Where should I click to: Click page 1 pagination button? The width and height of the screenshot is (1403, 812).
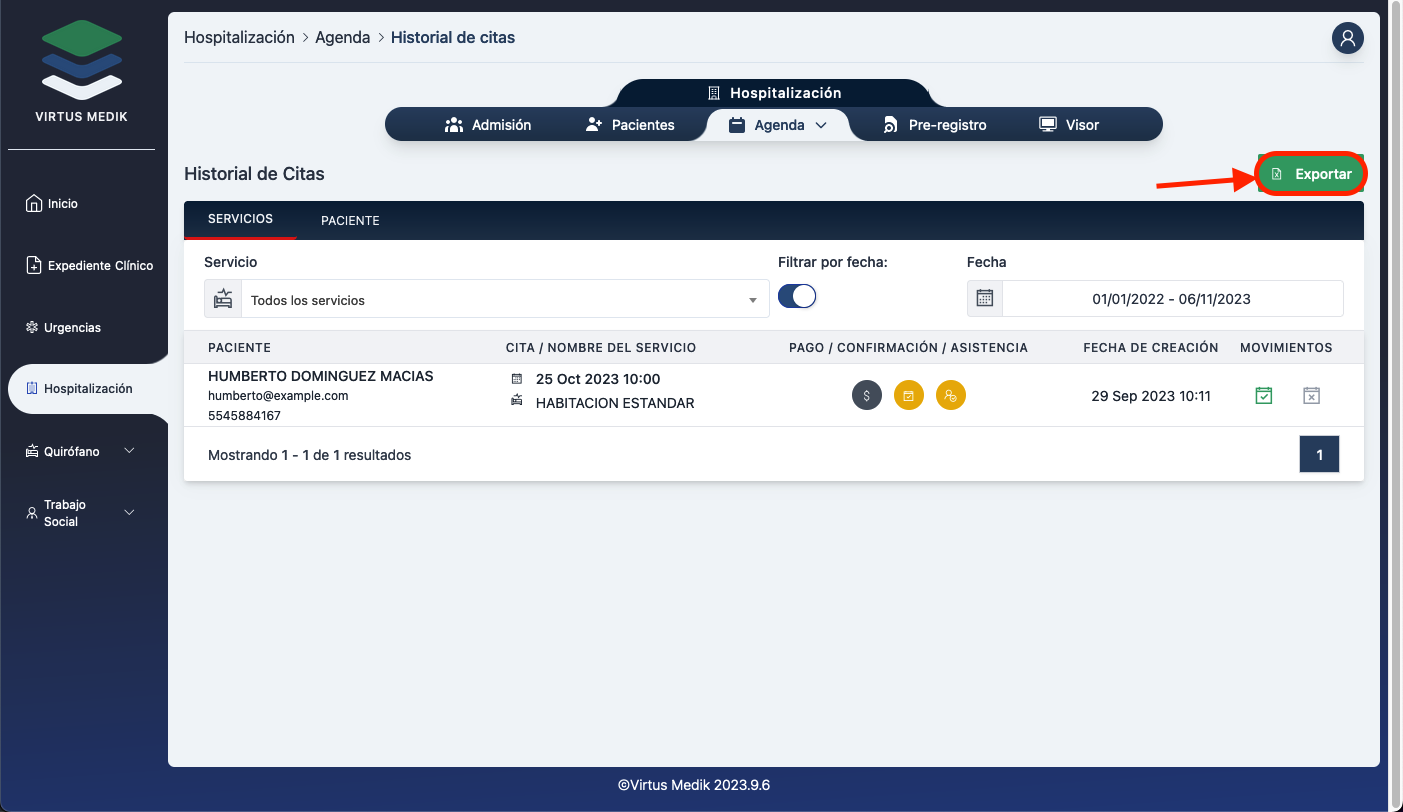1318,455
